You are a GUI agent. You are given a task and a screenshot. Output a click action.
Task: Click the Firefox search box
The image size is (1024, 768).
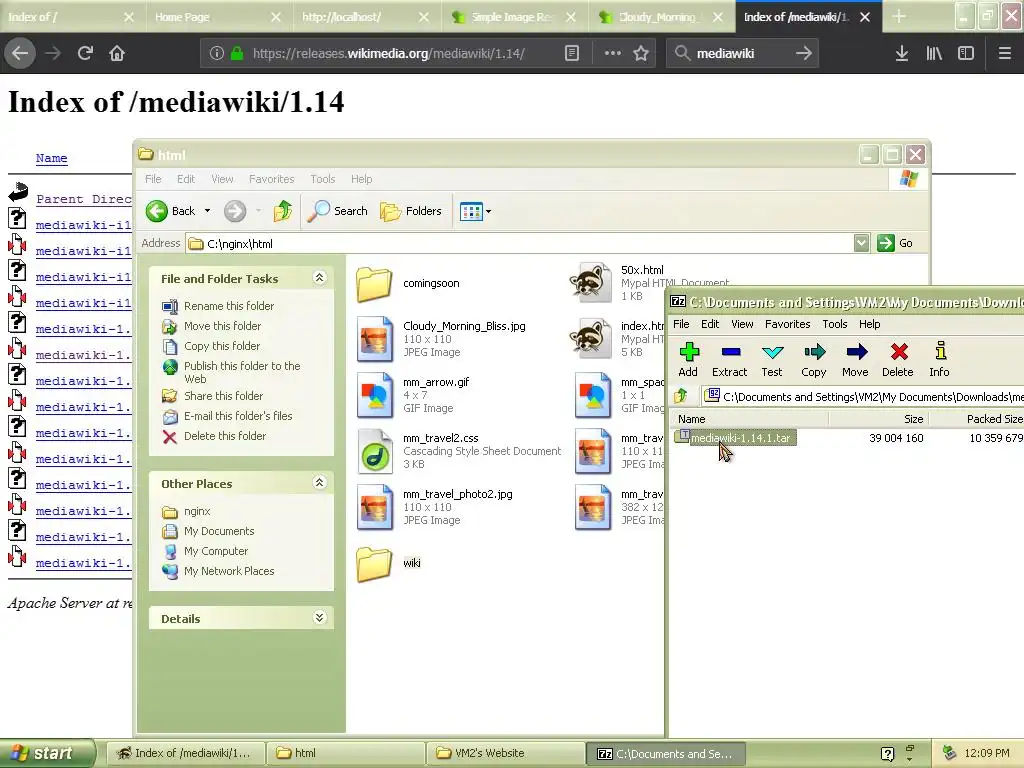click(742, 53)
